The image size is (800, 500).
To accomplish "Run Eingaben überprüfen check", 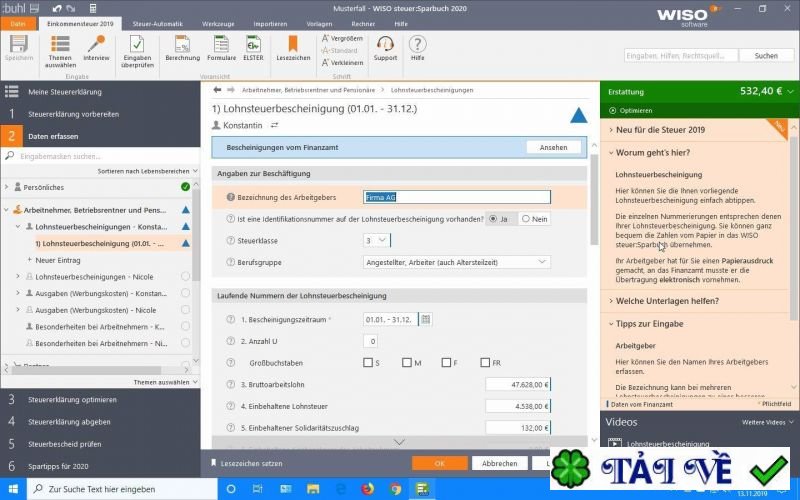I will 137,52.
